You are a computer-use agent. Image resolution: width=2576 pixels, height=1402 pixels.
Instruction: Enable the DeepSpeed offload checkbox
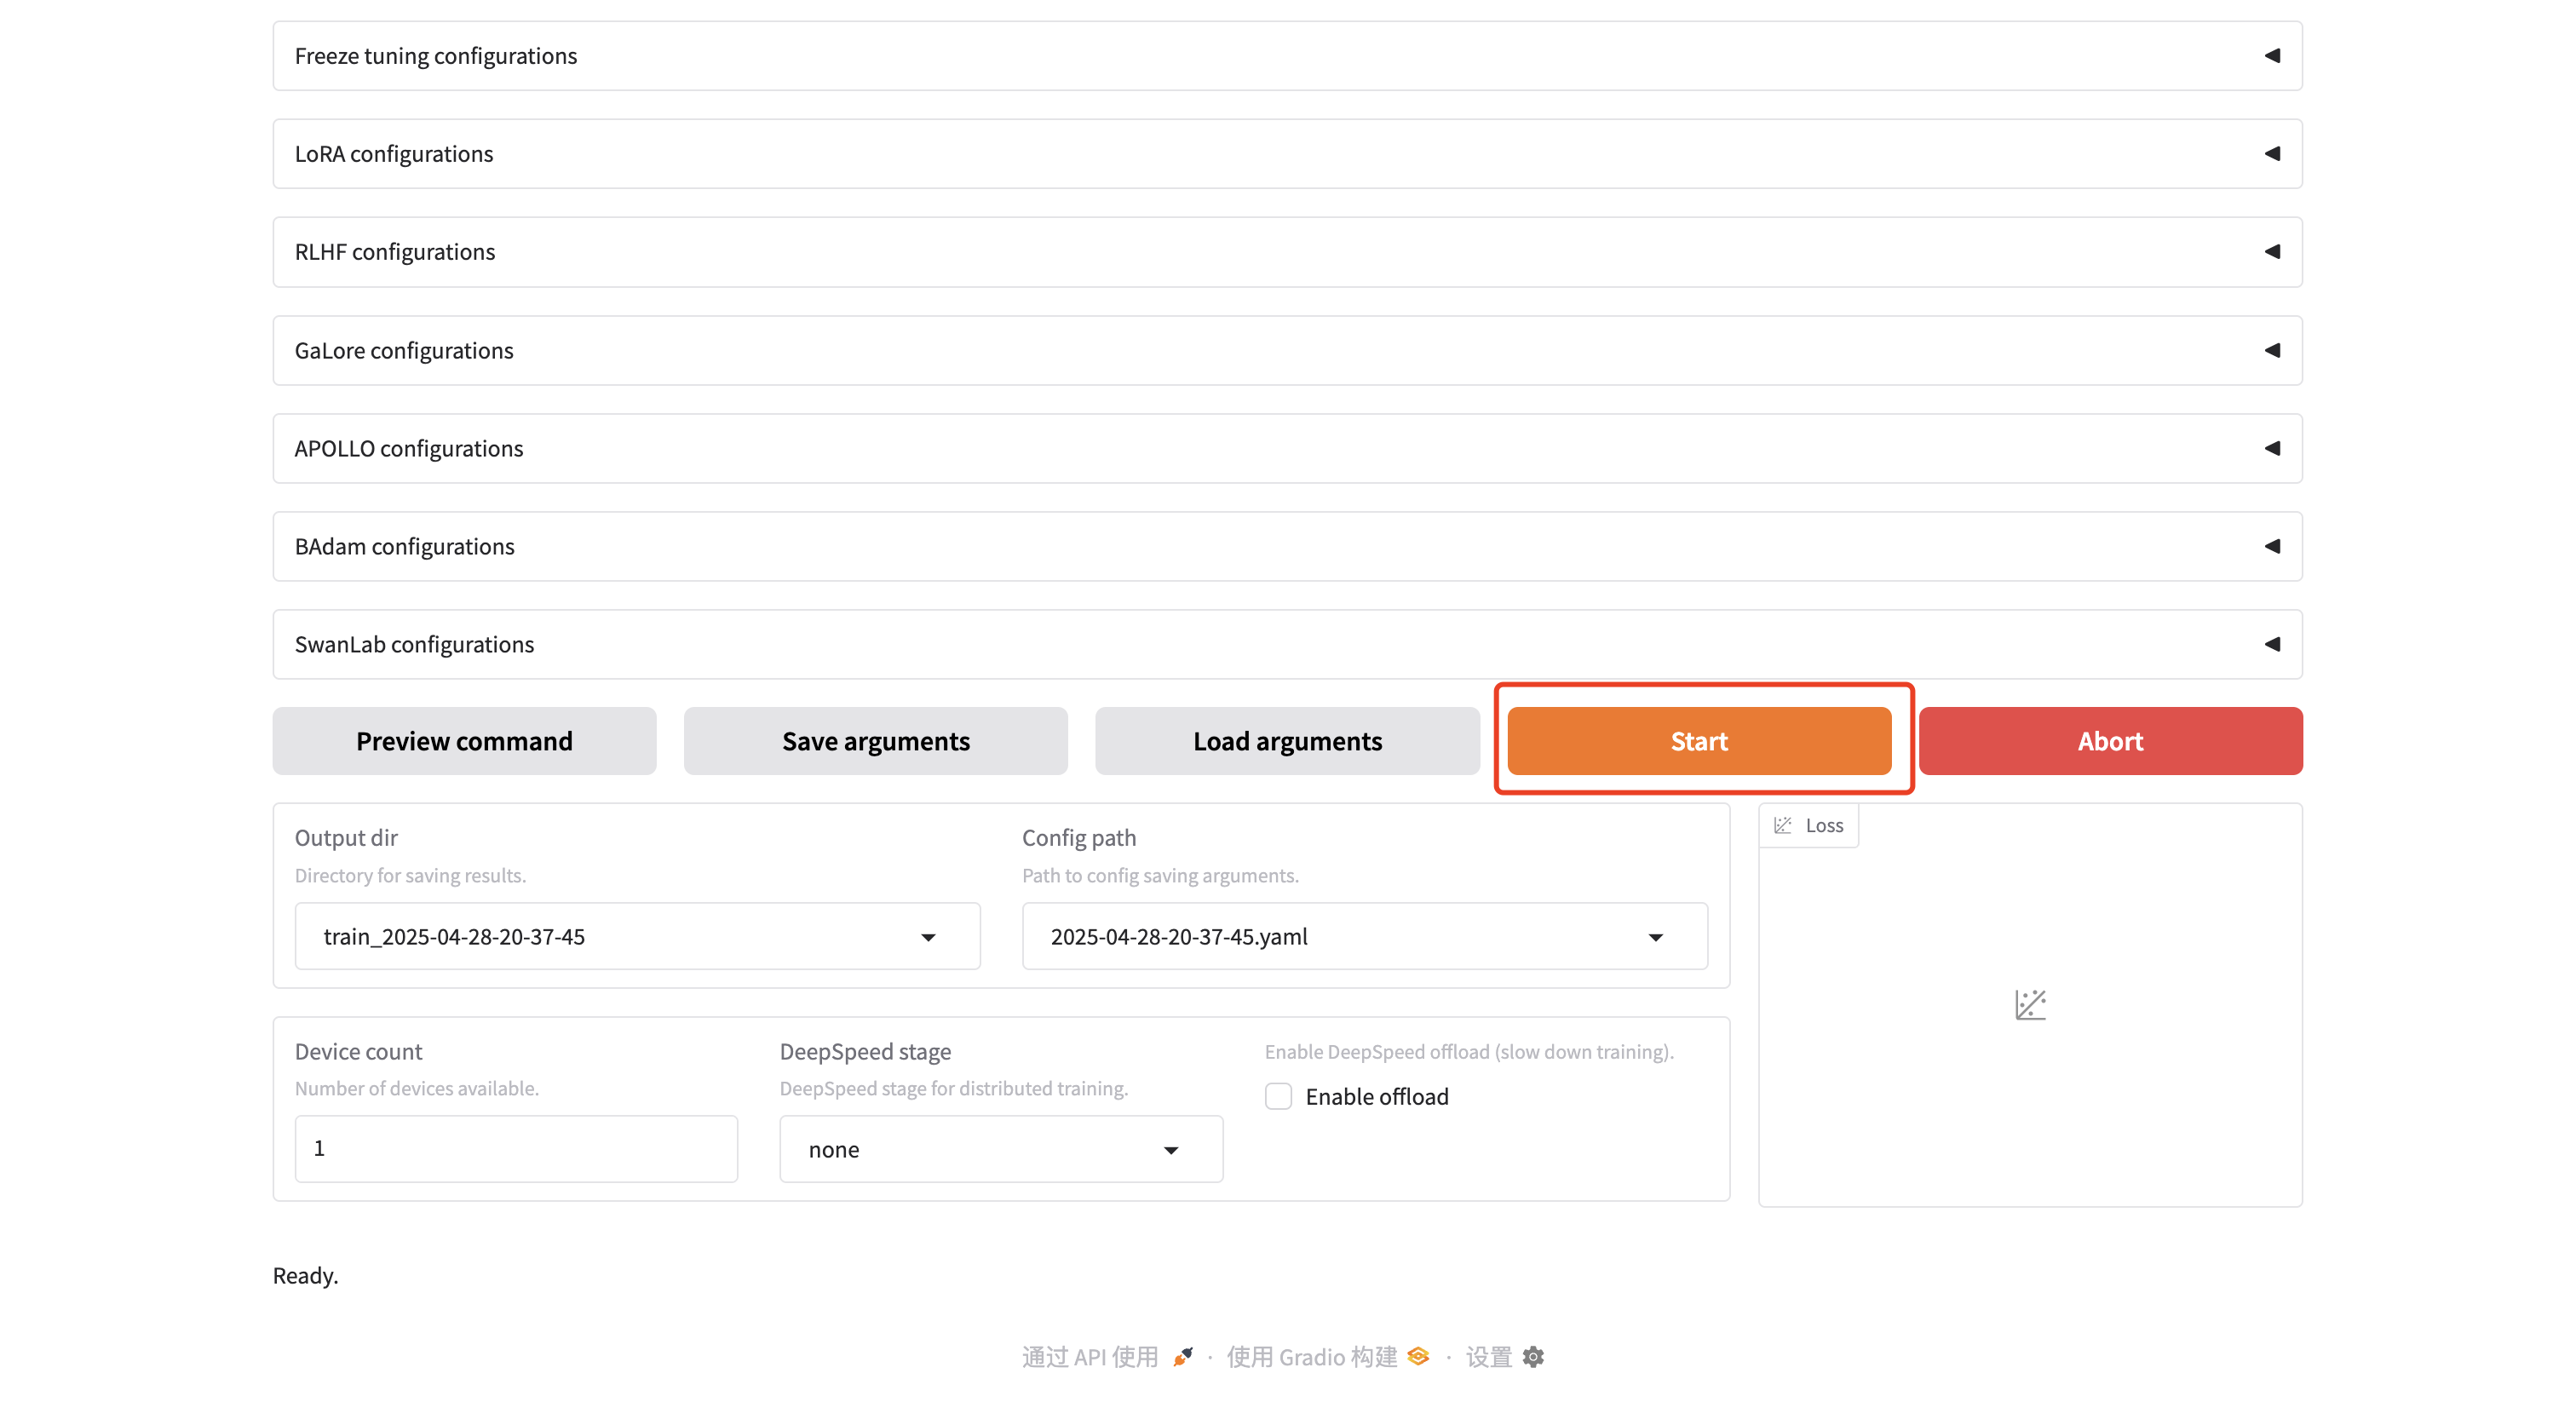(x=1278, y=1096)
